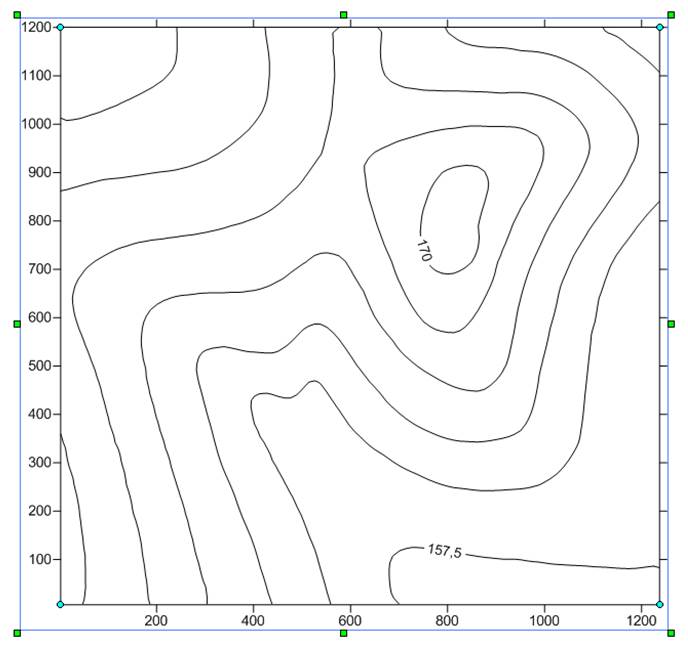The width and height of the screenshot is (688, 649).
Task: Click the 1200 label on the vertical axis
Action: pyautogui.click(x=36, y=27)
